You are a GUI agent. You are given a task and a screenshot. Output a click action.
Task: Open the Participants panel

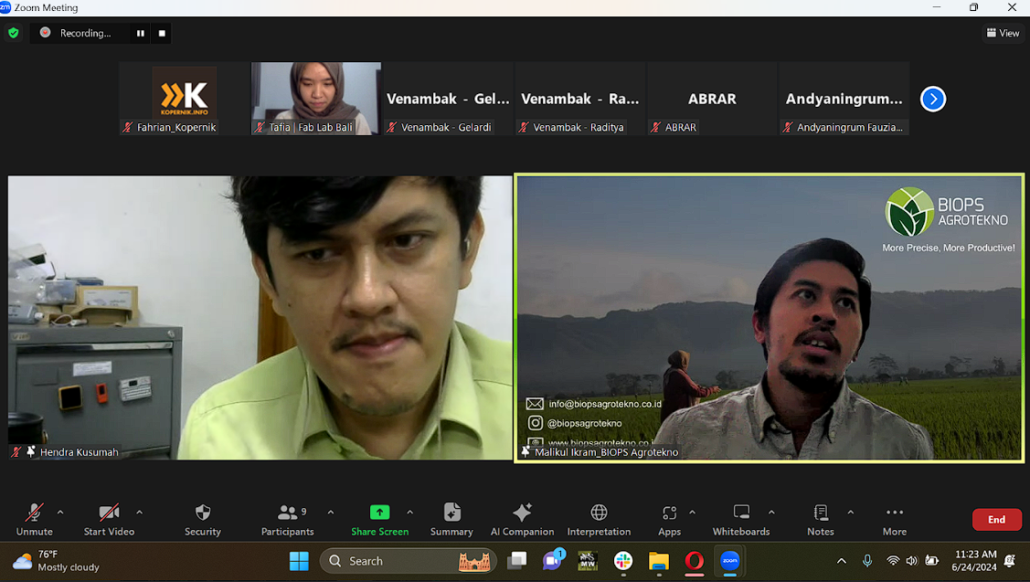[287, 518]
